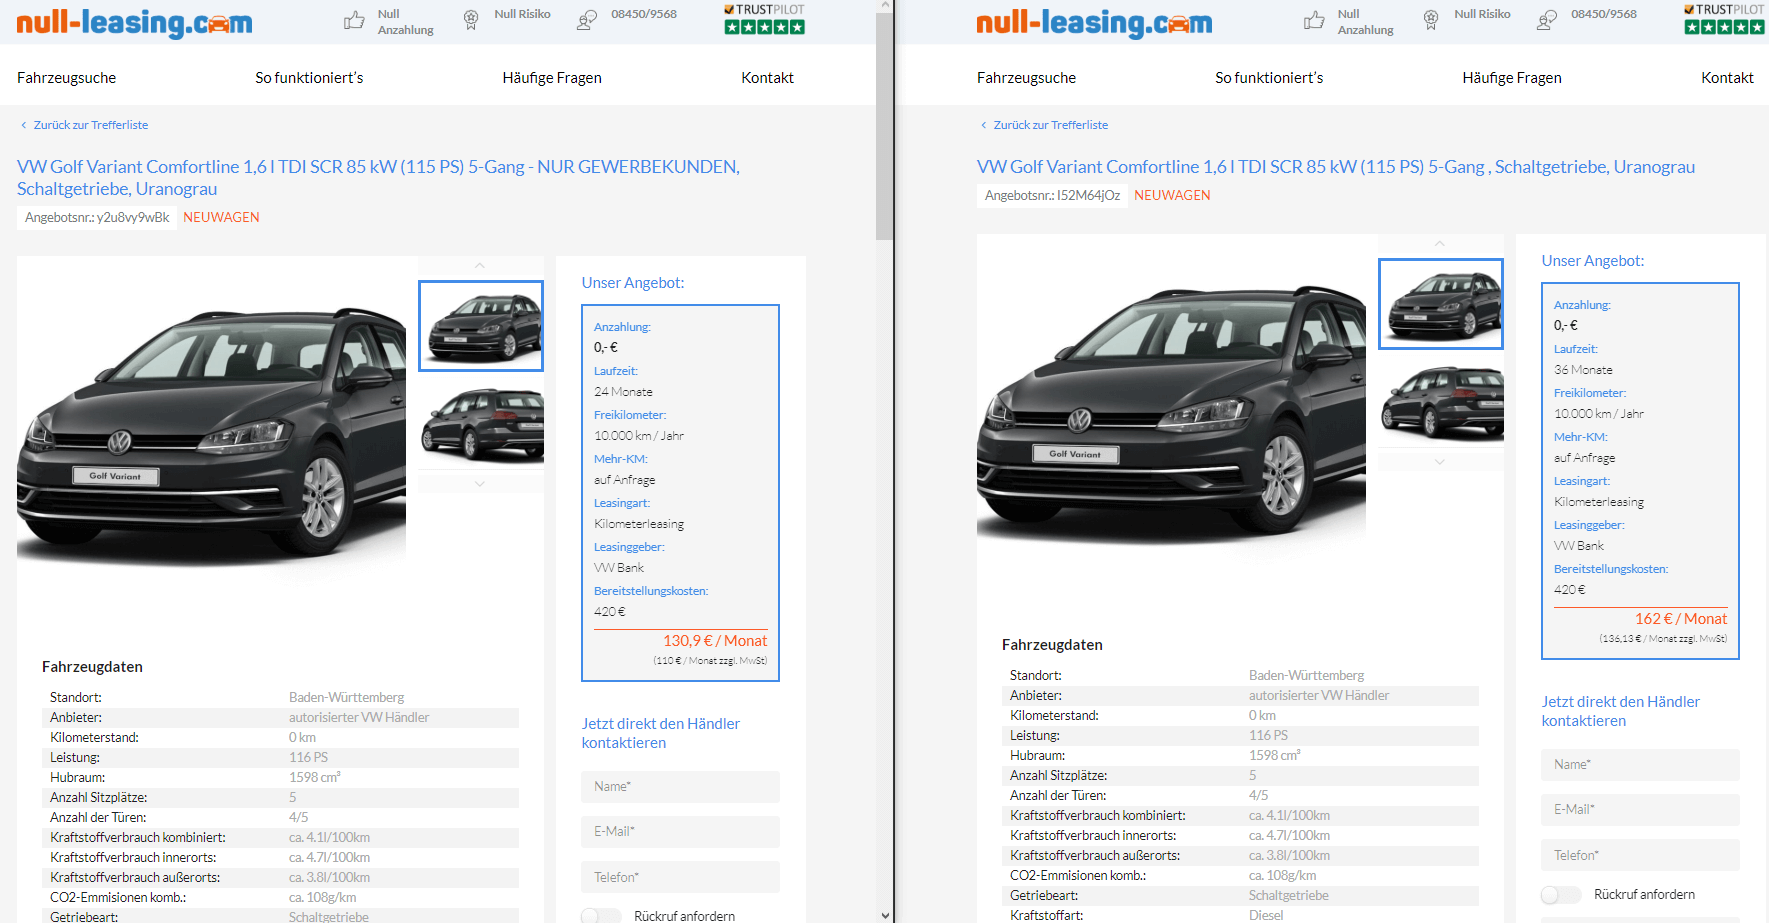Toggle Rückruf anfordern switch in left window
Screen dimensions: 1769x923
coord(601,916)
